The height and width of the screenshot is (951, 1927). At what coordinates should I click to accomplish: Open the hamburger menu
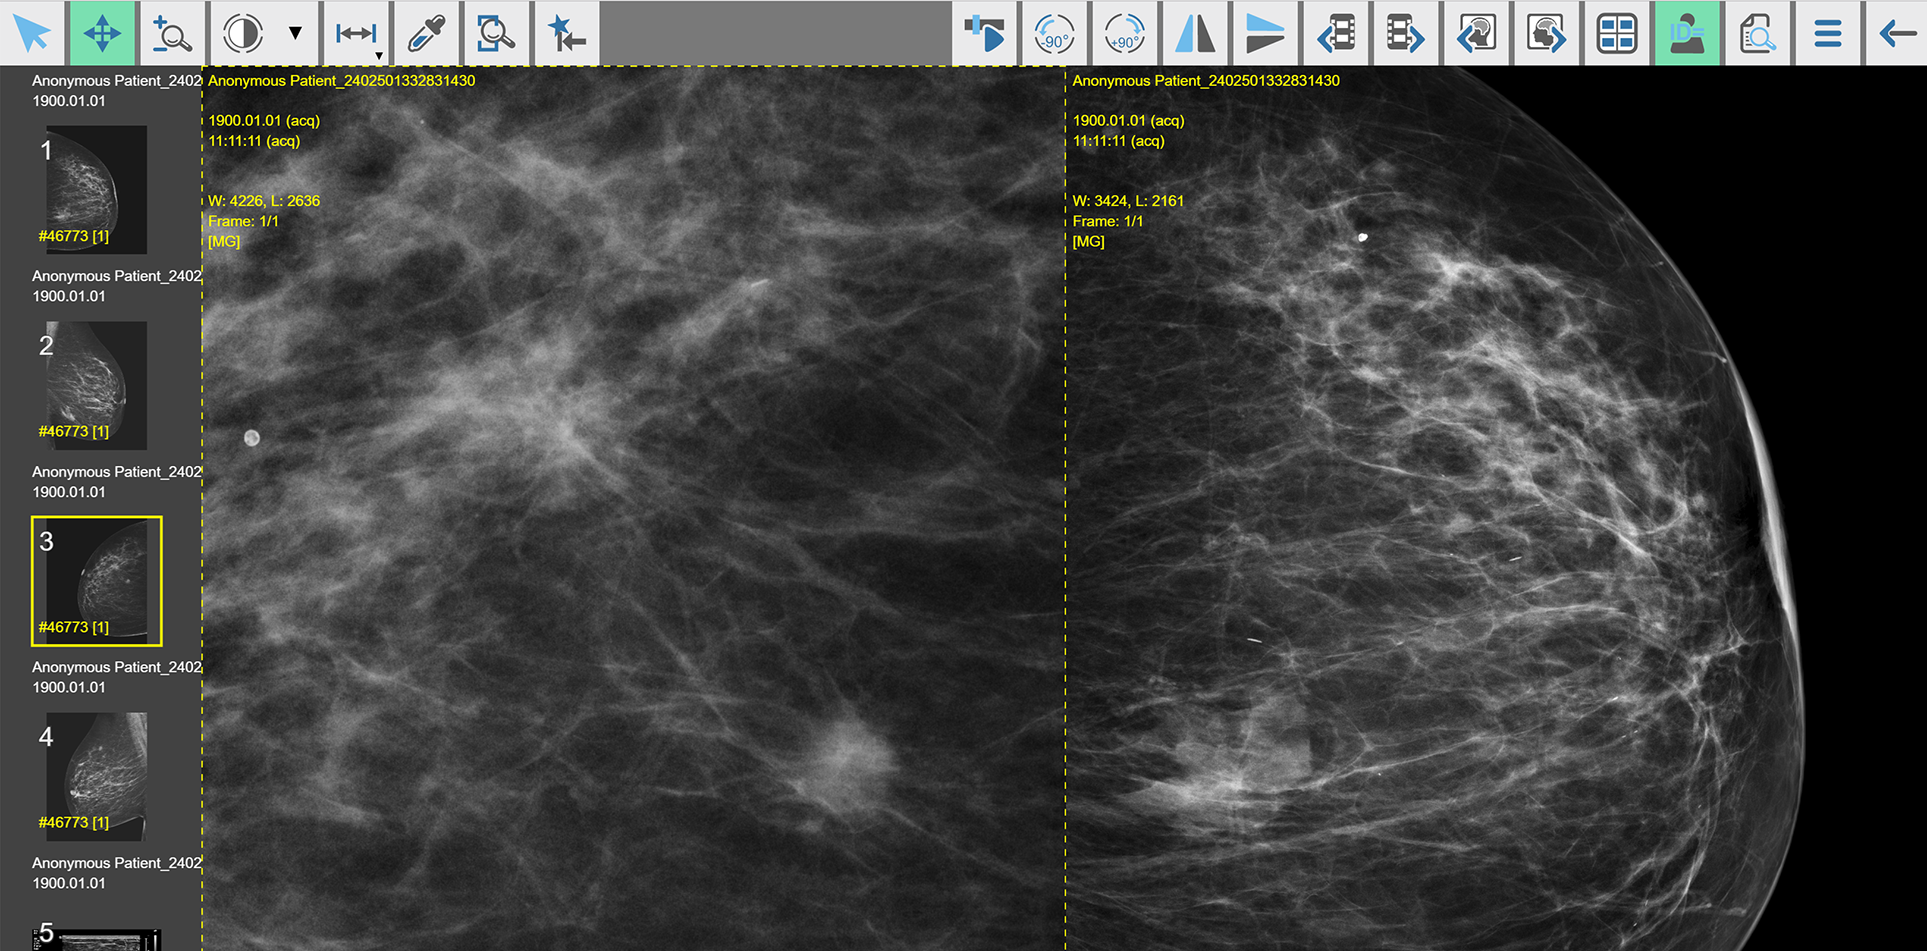(1827, 33)
